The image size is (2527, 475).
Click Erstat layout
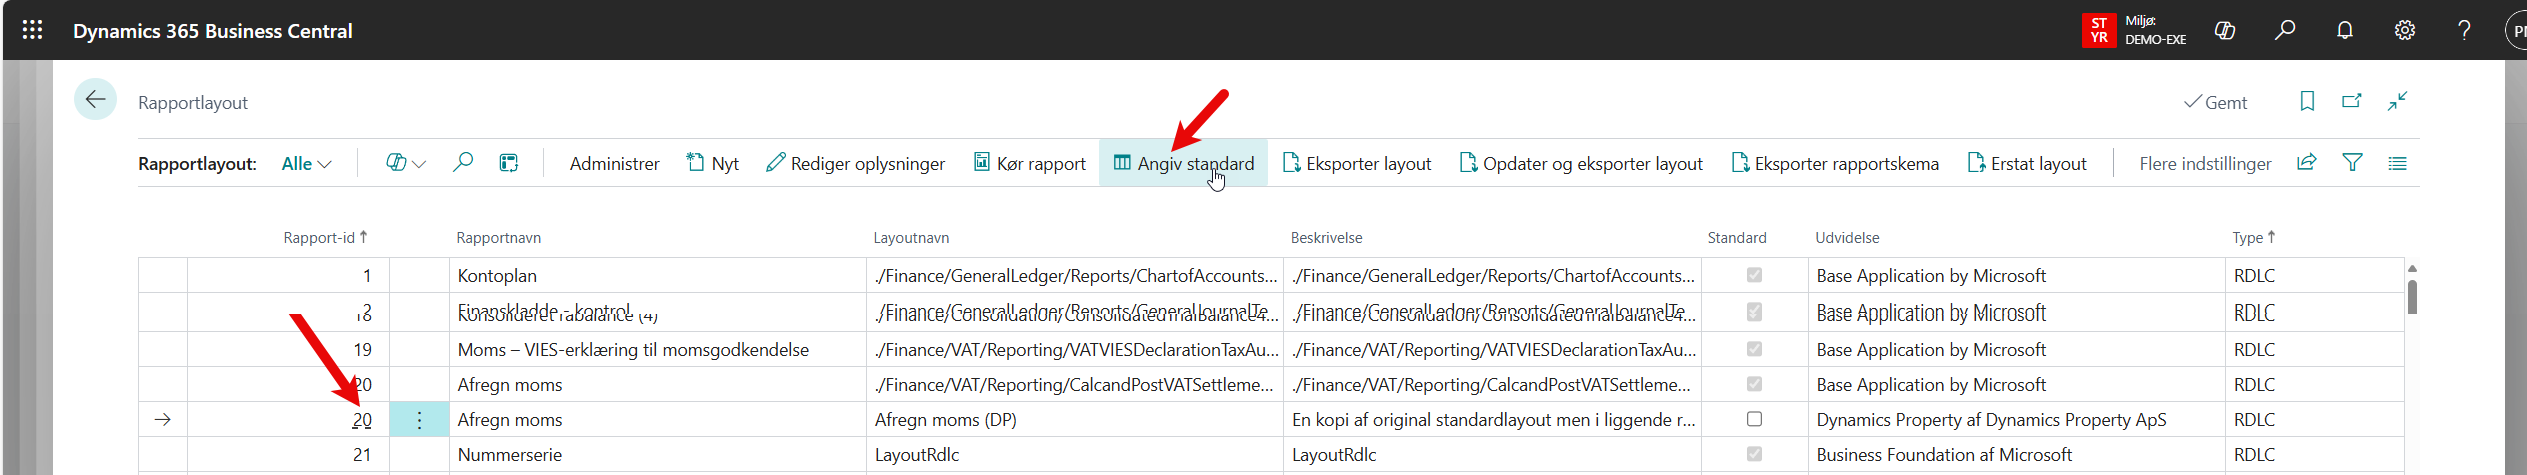point(2027,163)
